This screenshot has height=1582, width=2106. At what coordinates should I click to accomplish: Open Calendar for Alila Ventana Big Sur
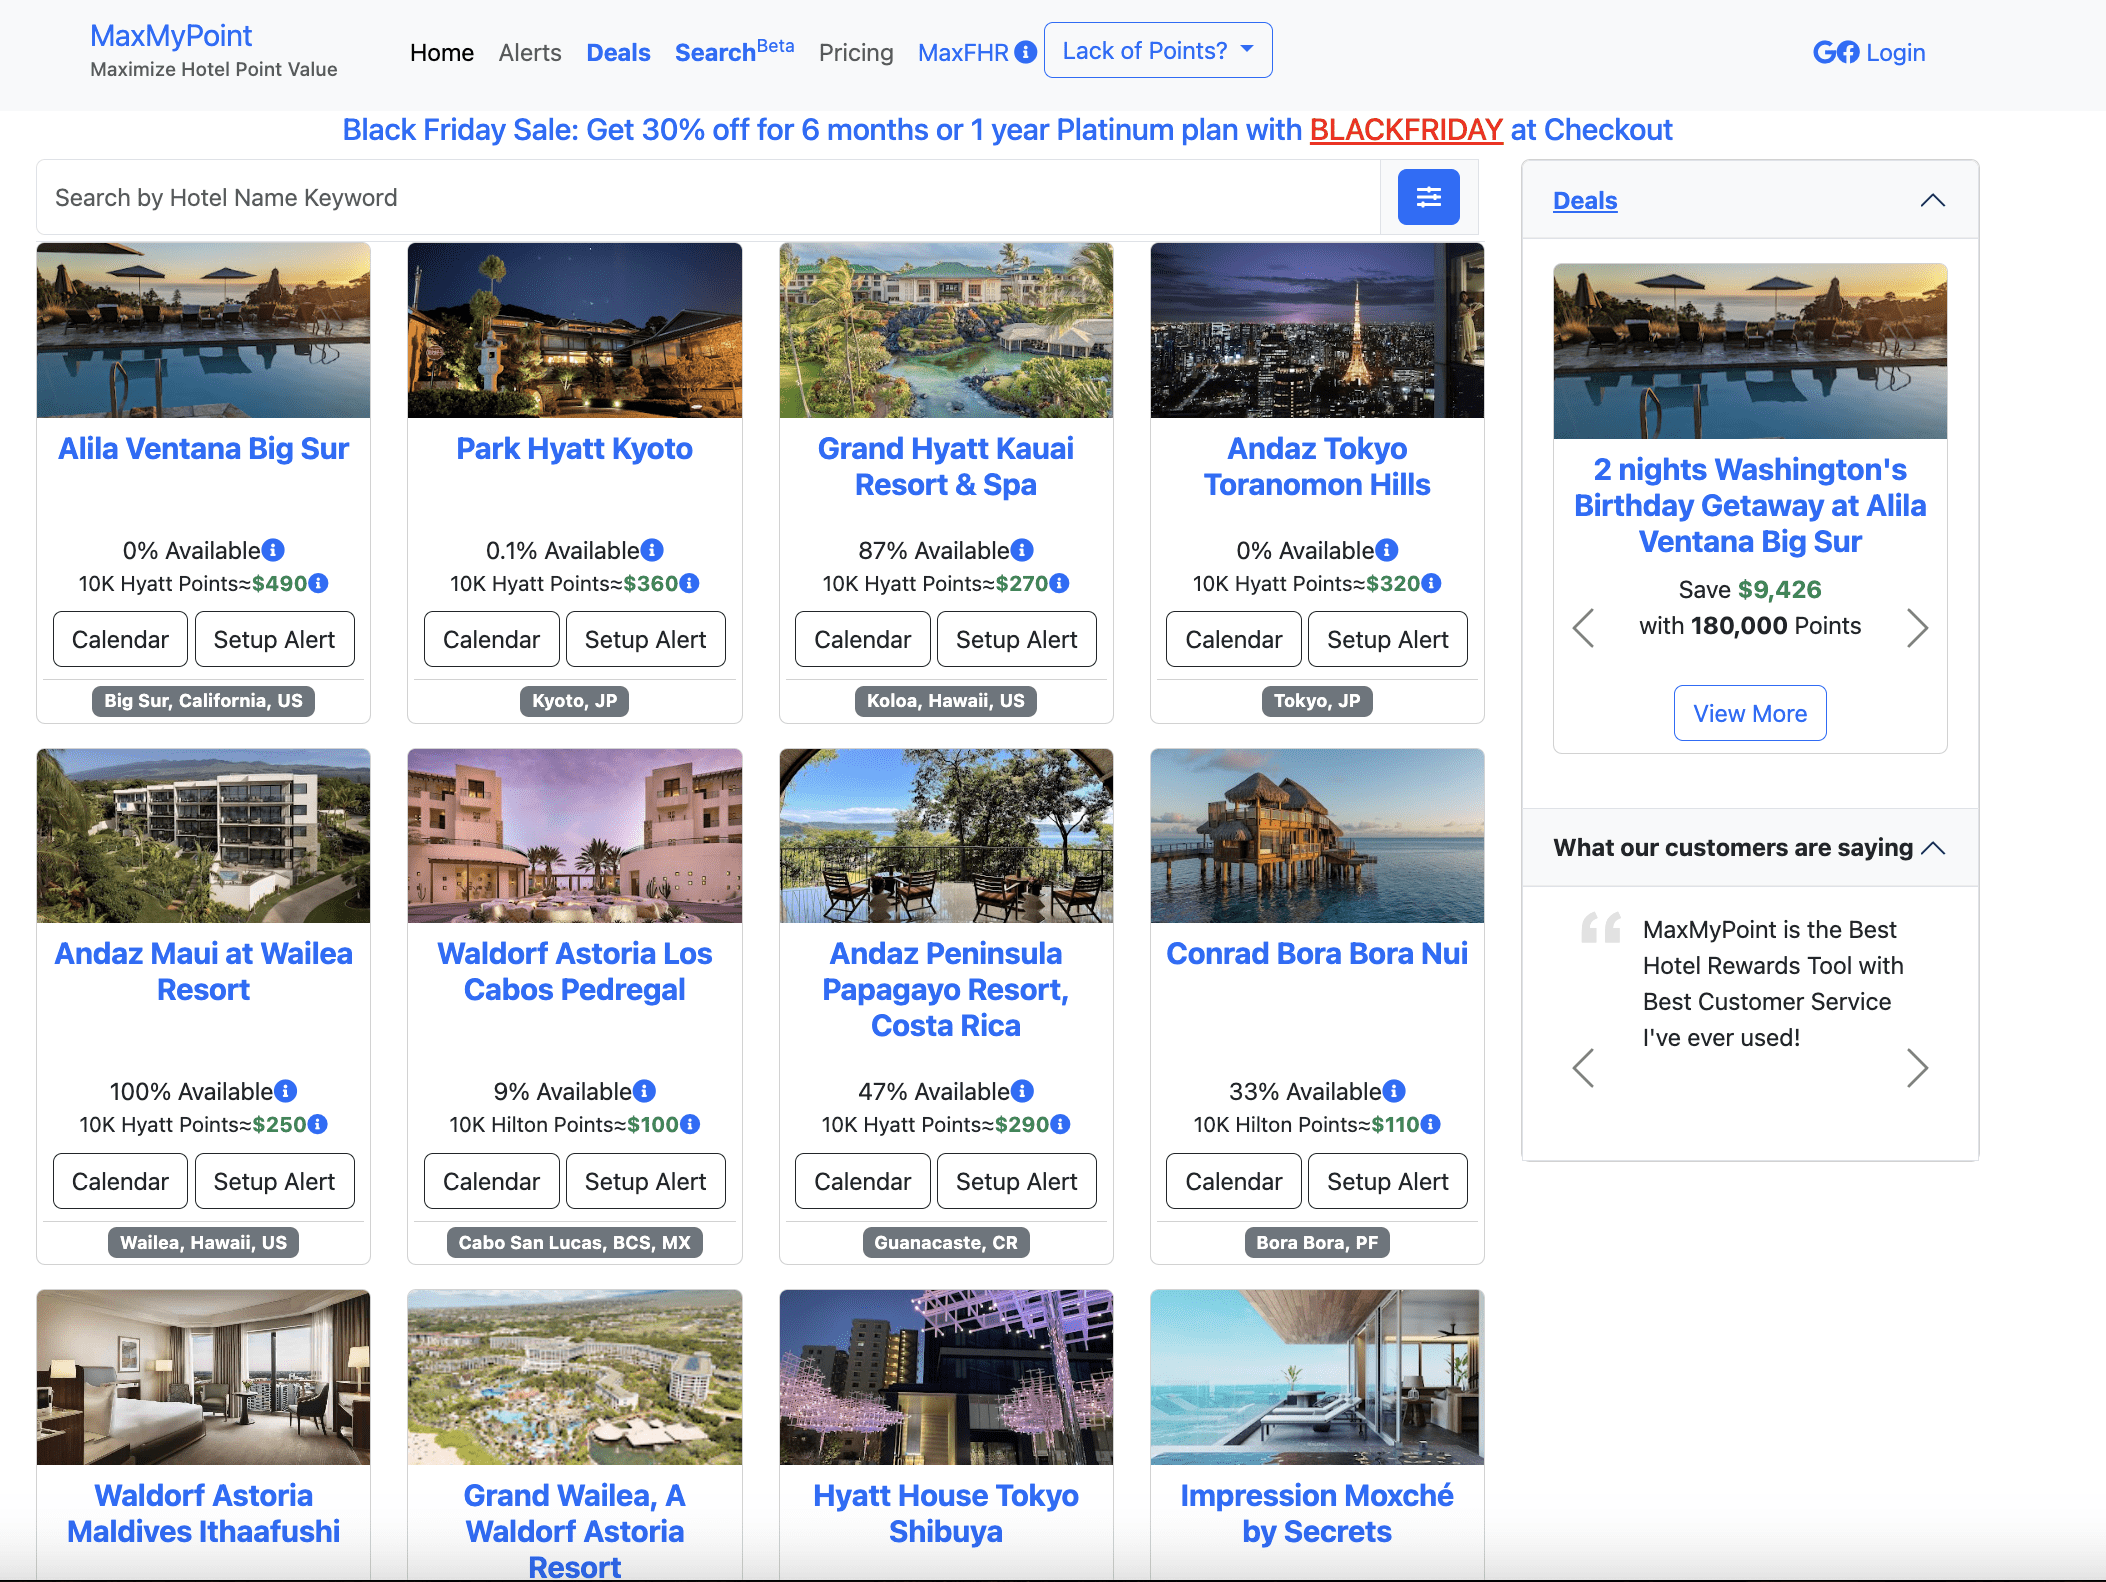pos(120,639)
